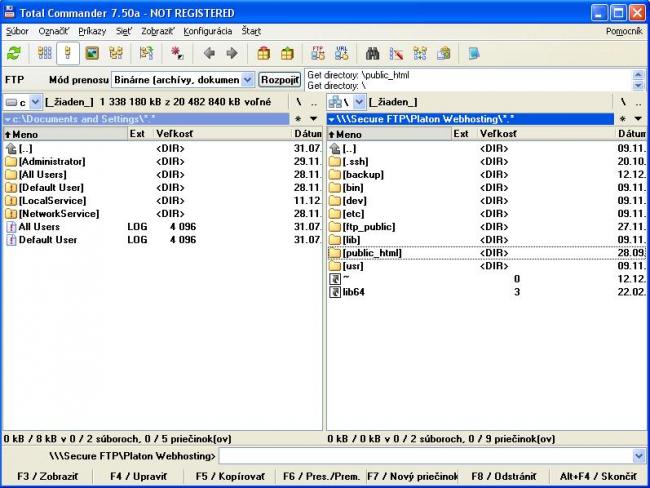This screenshot has width=650, height=488.
Task: Select the [Administrator] folder
Action: coord(162,161)
